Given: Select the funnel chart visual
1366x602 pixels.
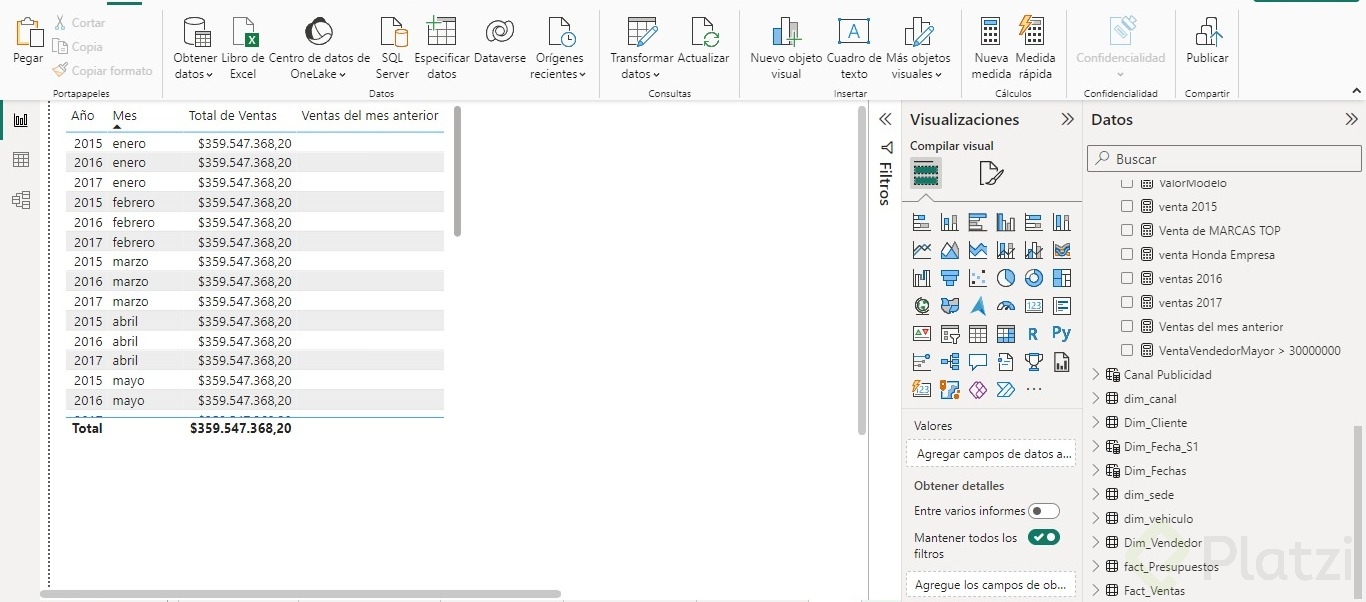Looking at the screenshot, I should (950, 278).
